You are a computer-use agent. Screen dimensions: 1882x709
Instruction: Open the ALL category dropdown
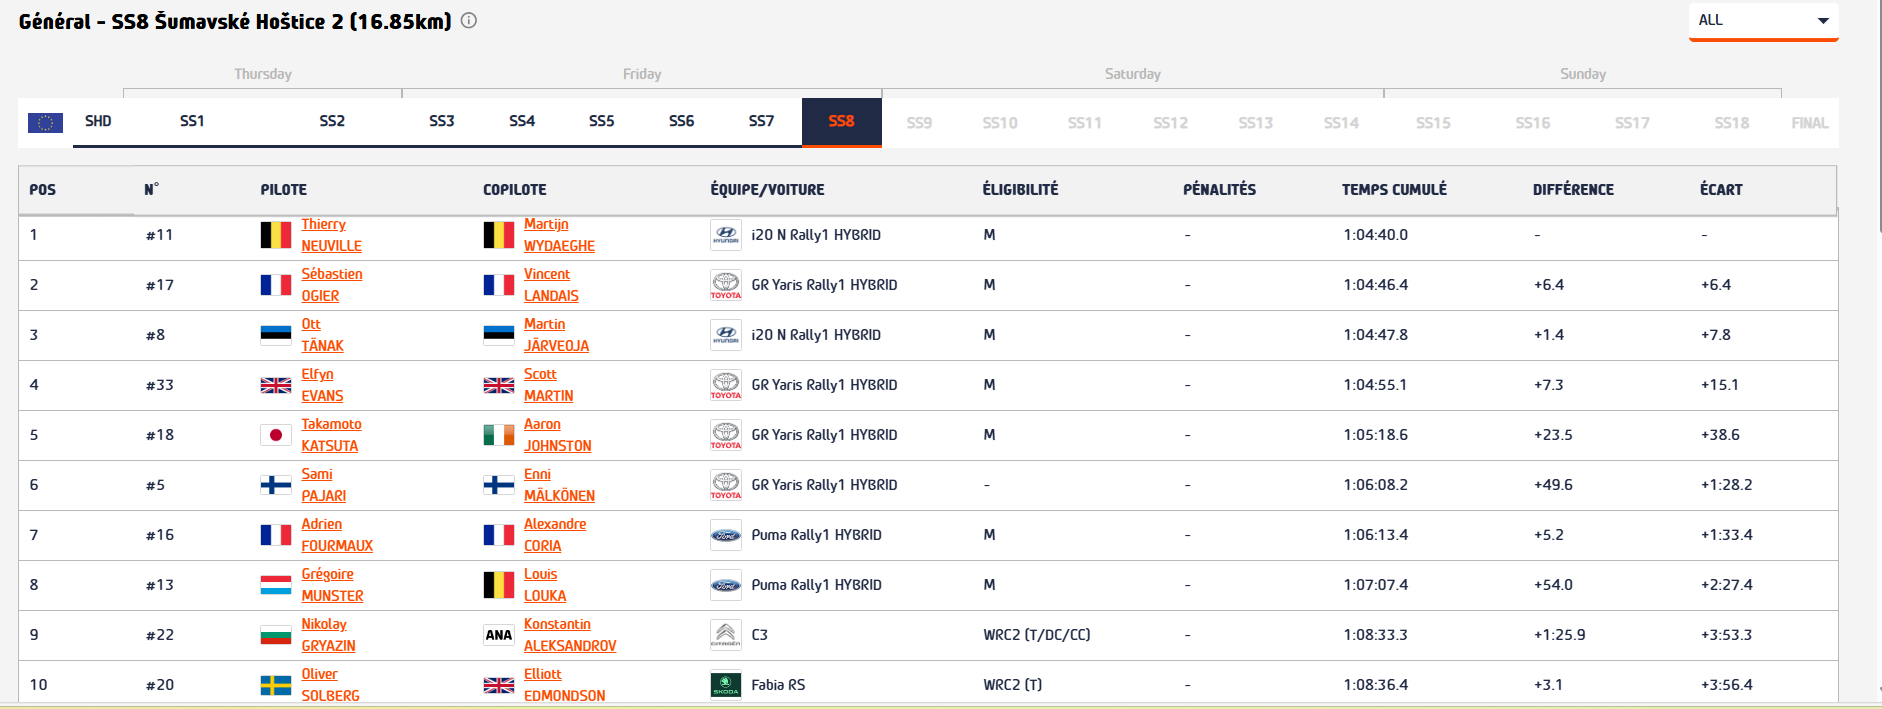coord(1763,20)
